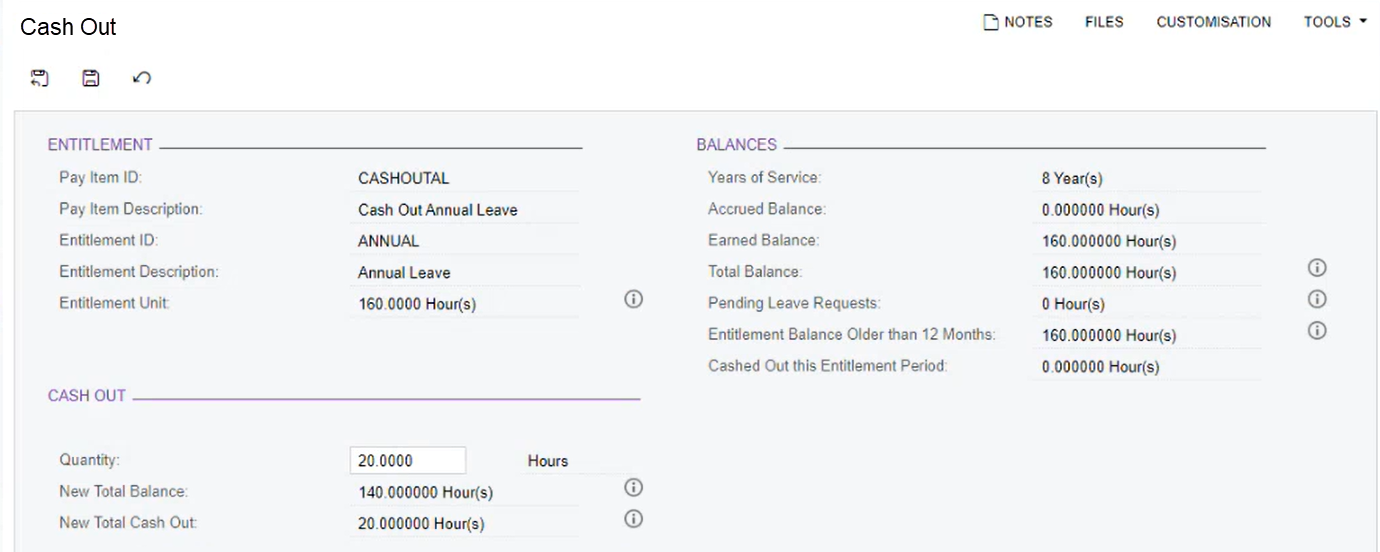Open the Notes panel
The image size is (1380, 552).
tap(1018, 22)
